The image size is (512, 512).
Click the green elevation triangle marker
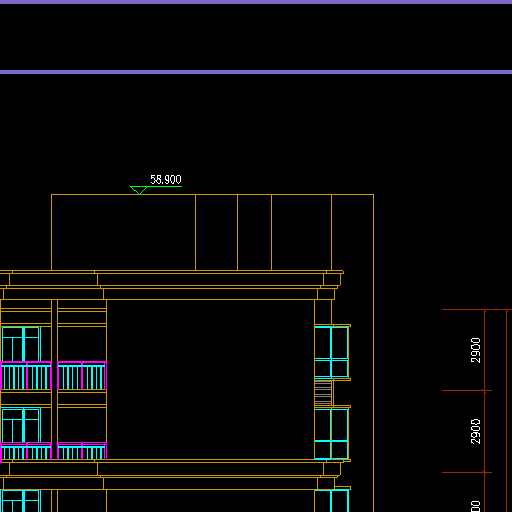139,190
